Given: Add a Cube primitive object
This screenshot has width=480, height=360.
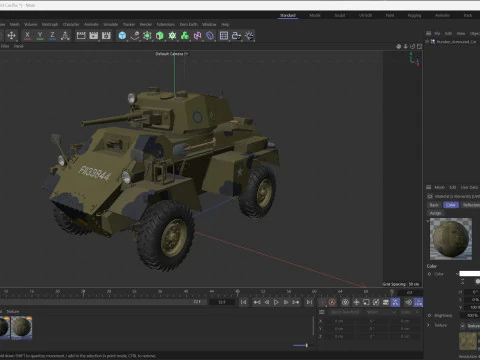Looking at the screenshot, I should 122,36.
